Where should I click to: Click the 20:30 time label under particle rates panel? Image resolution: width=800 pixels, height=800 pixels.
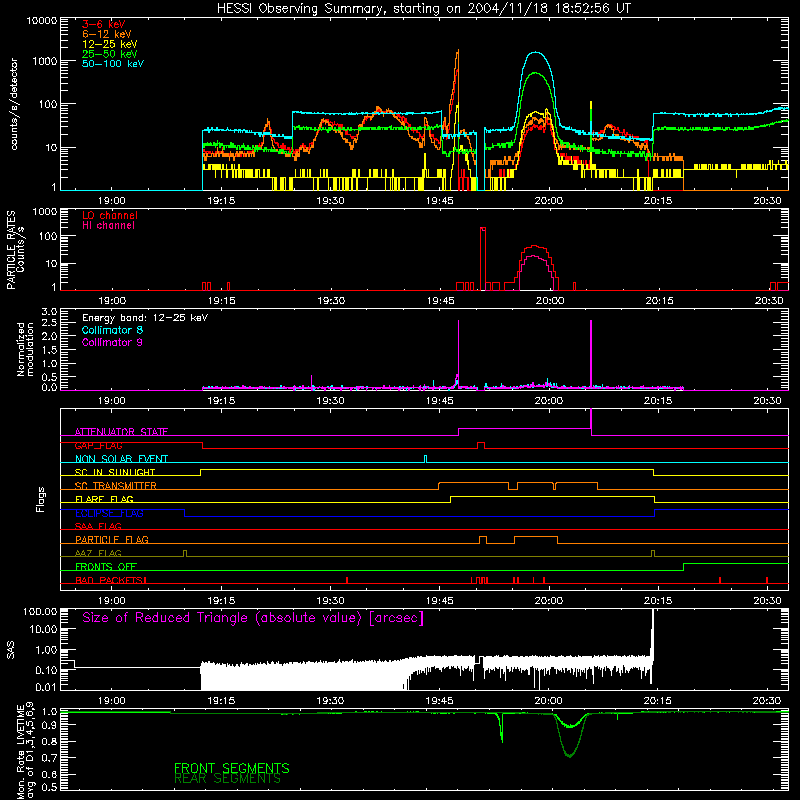point(768,301)
